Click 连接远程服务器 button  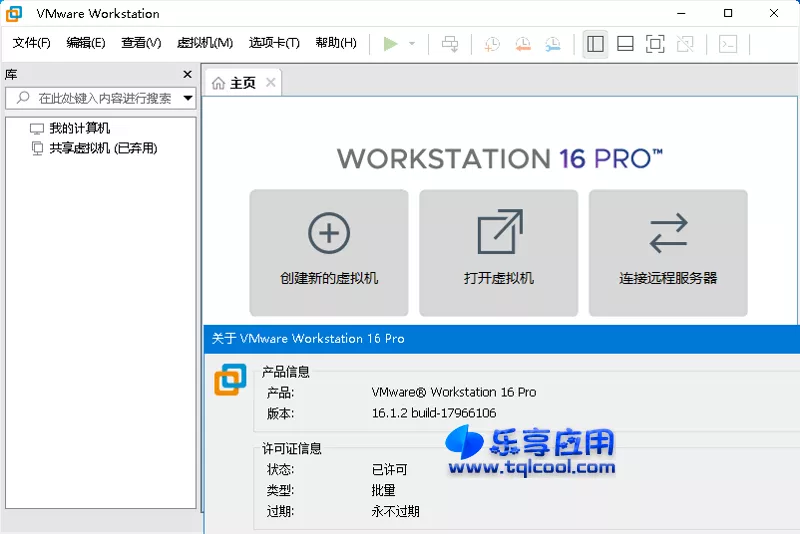[x=668, y=253]
